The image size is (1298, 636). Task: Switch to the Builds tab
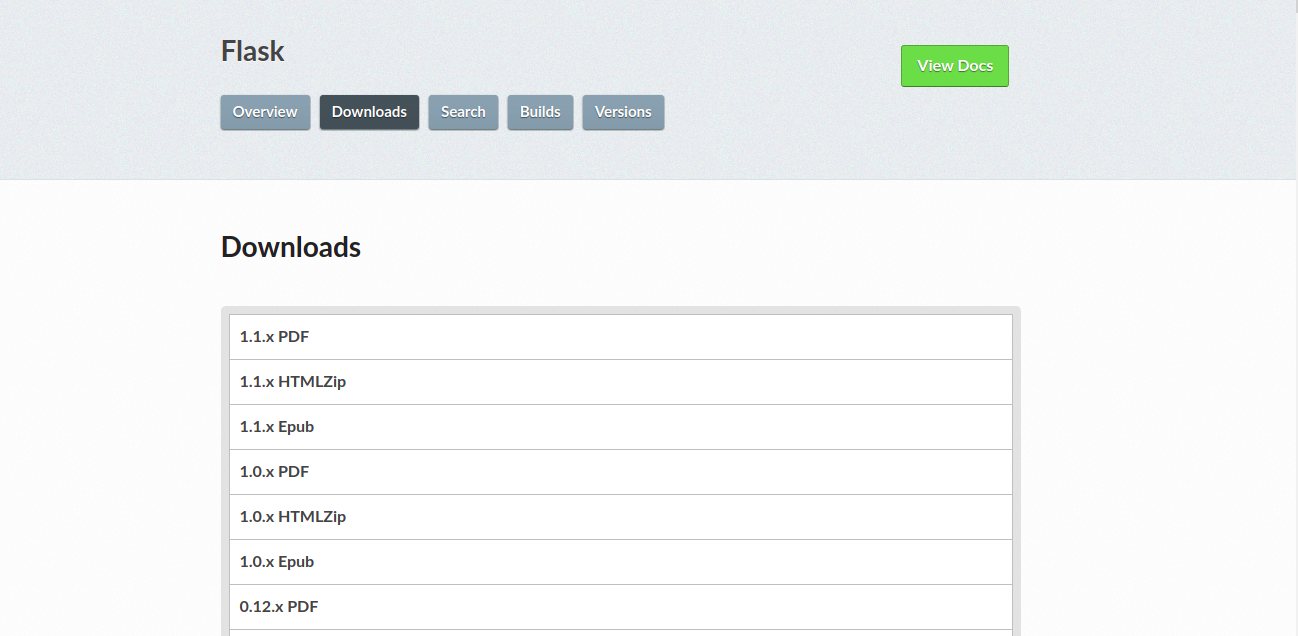pos(540,112)
